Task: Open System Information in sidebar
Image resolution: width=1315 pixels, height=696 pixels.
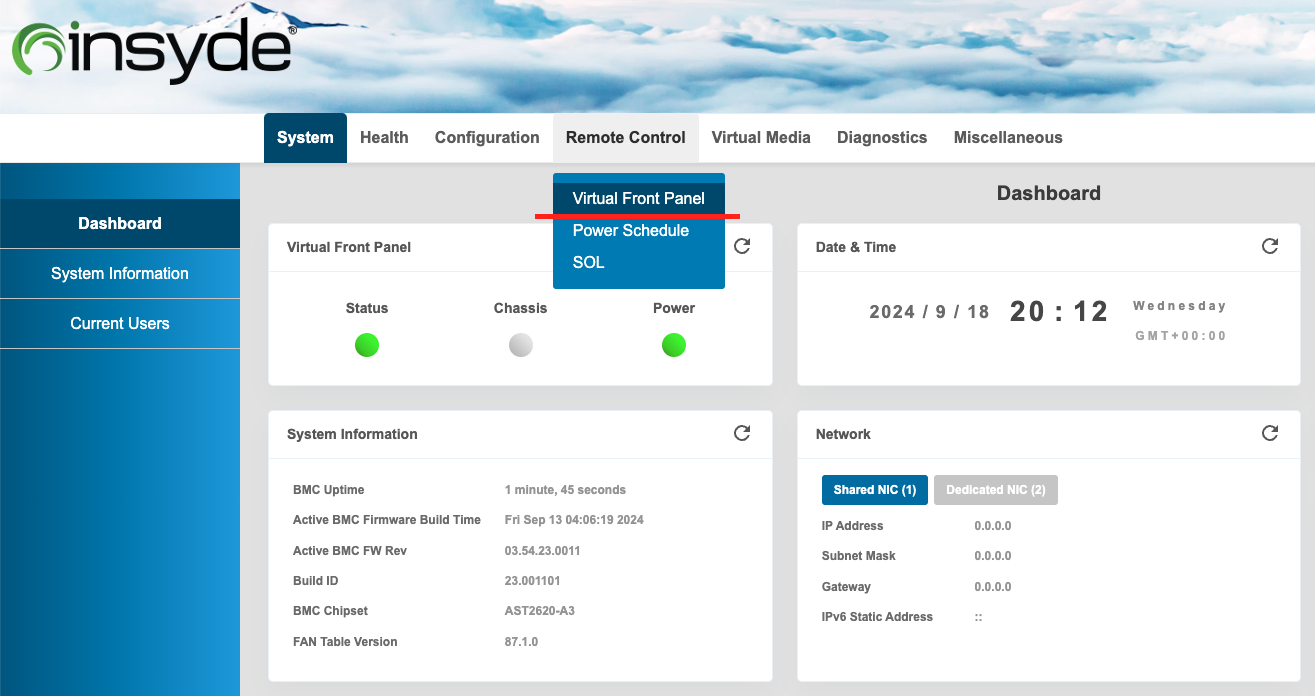Action: (120, 274)
